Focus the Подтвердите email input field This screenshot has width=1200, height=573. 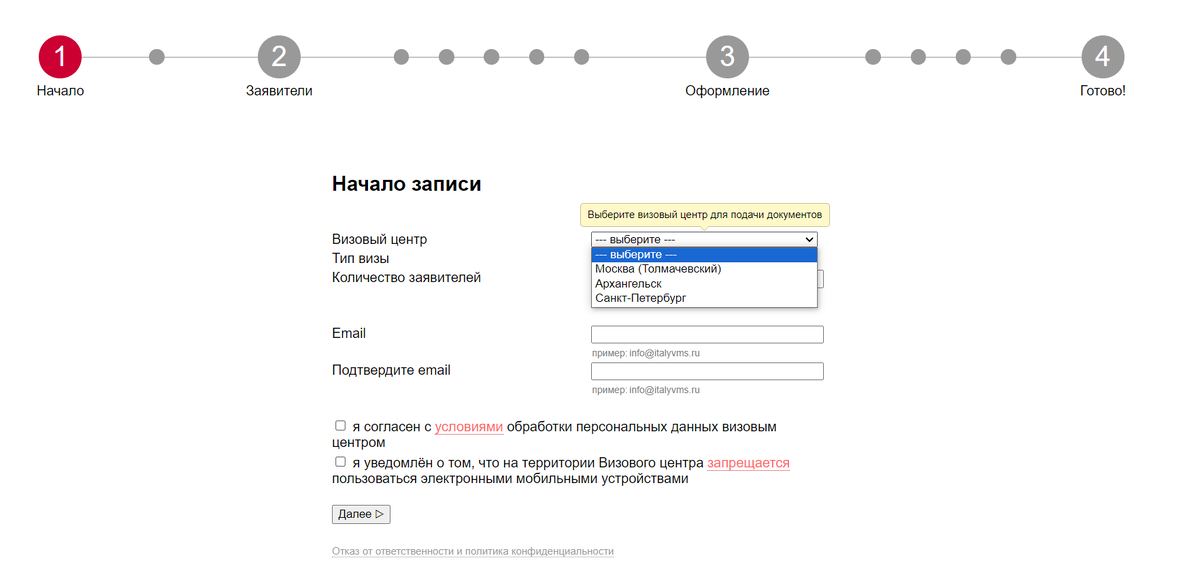pyautogui.click(x=707, y=371)
